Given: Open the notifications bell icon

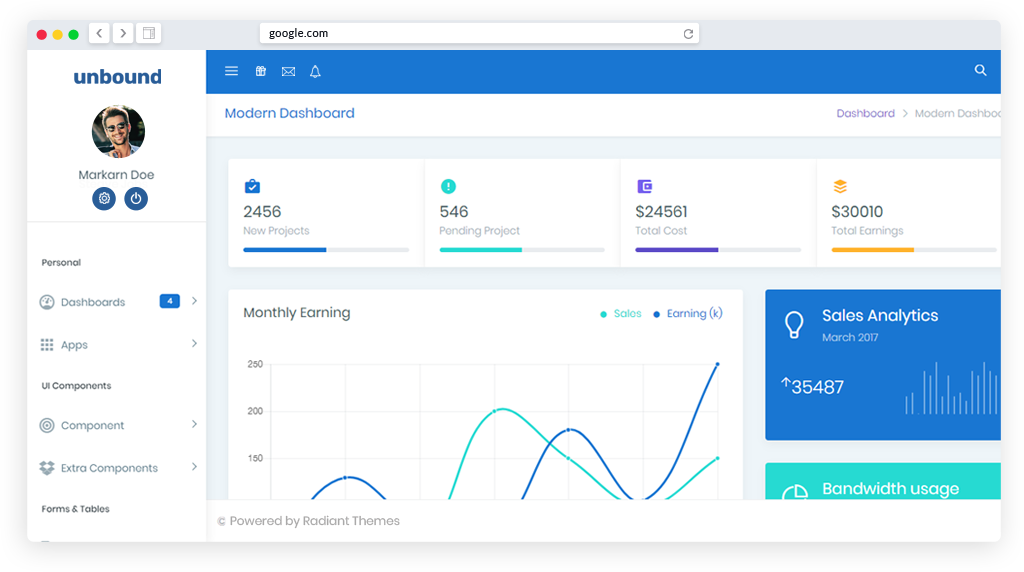Looking at the screenshot, I should point(315,71).
